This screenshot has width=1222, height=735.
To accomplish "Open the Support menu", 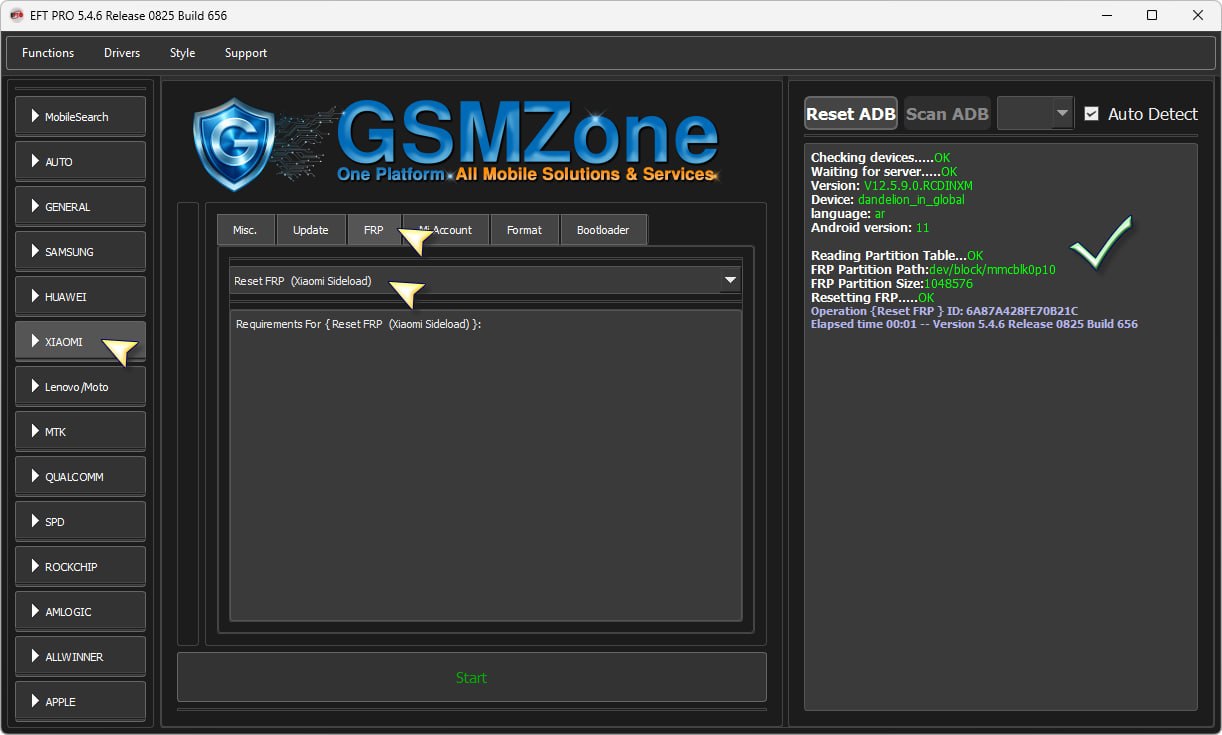I will [x=246, y=53].
